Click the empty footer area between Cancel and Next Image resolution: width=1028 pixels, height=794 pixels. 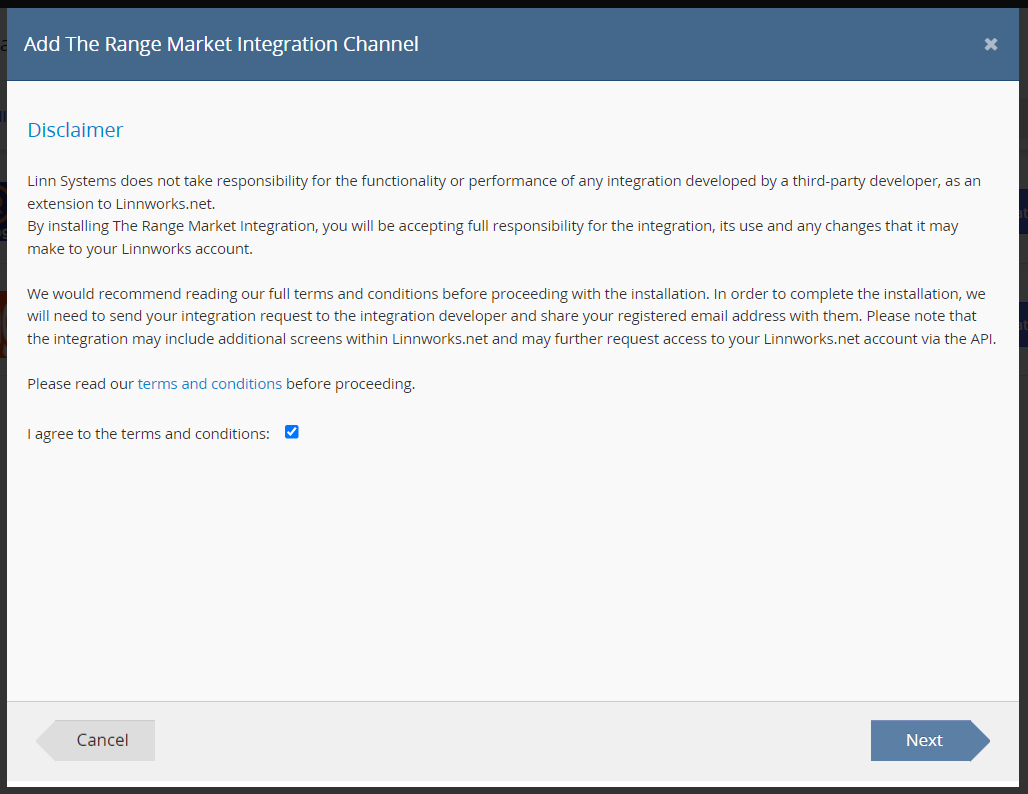510,741
